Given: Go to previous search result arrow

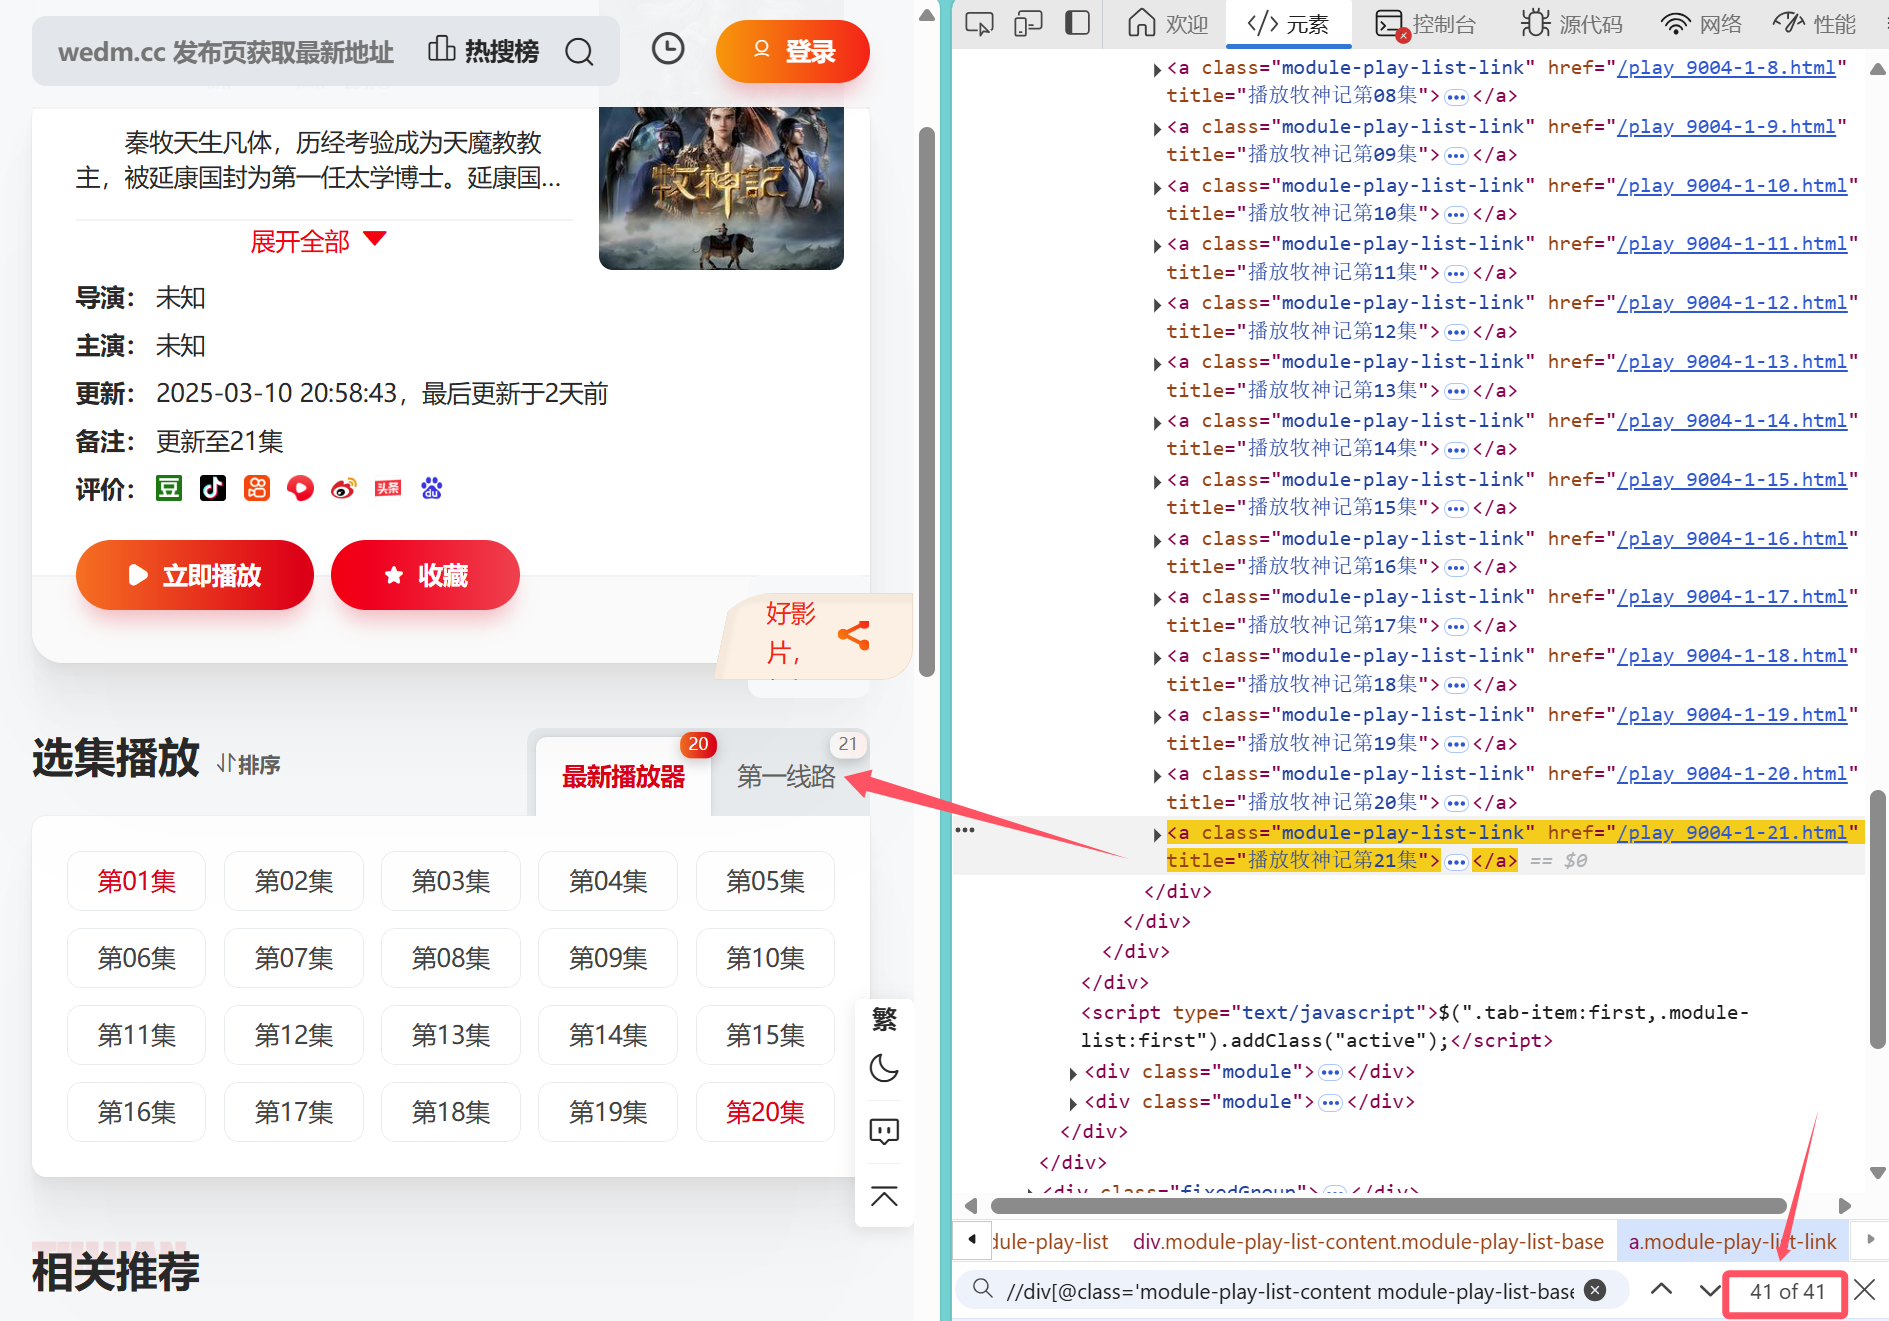Looking at the screenshot, I should click(1661, 1290).
